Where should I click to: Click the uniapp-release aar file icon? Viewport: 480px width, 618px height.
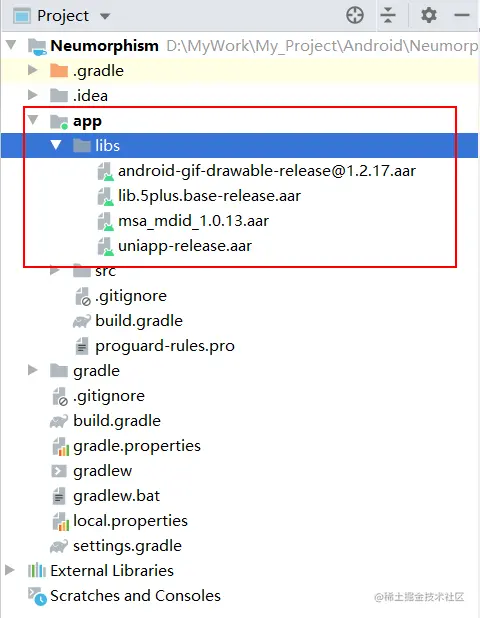tap(105, 246)
